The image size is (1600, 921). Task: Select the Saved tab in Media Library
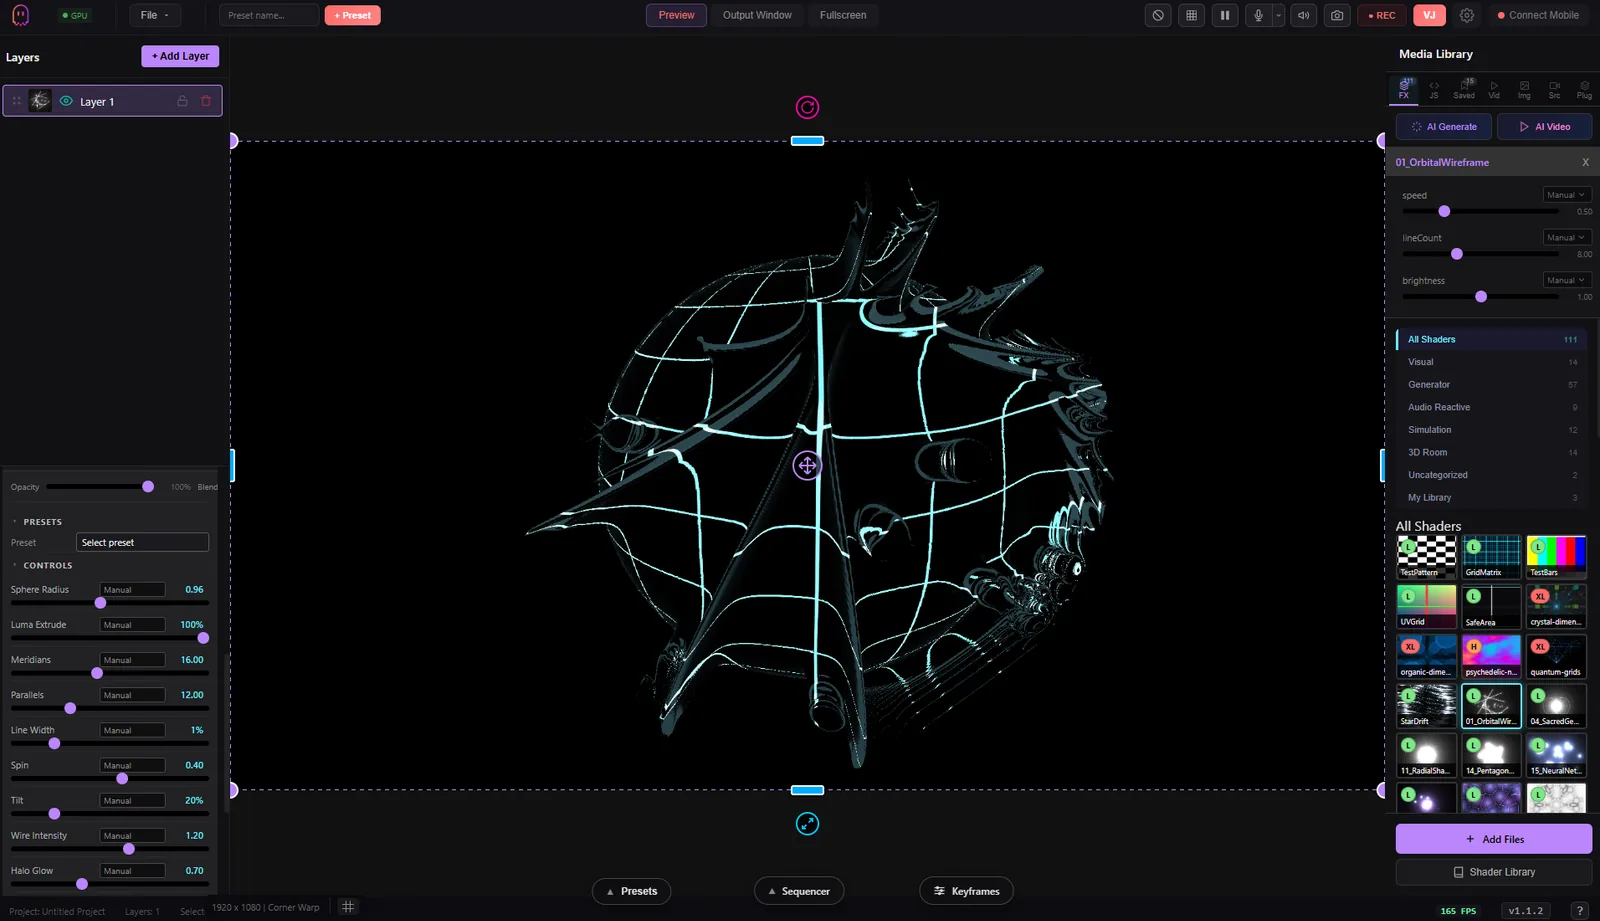point(1464,89)
